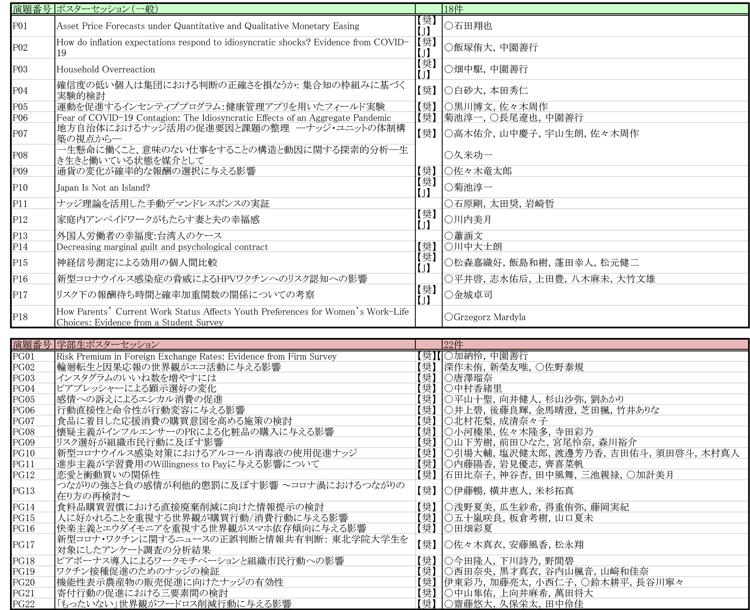Select the 'Japan Is Not an Island?' title
Image resolution: width=750 pixels, height=610 pixels.
[103, 188]
